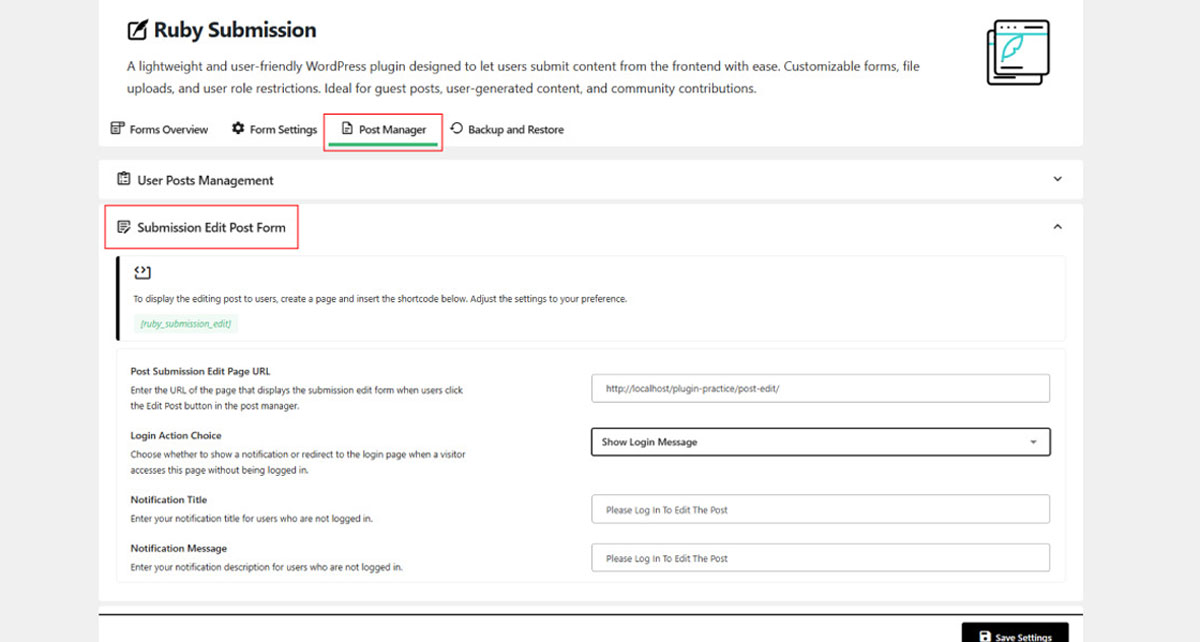Click the Post Manager document icon

(347, 129)
